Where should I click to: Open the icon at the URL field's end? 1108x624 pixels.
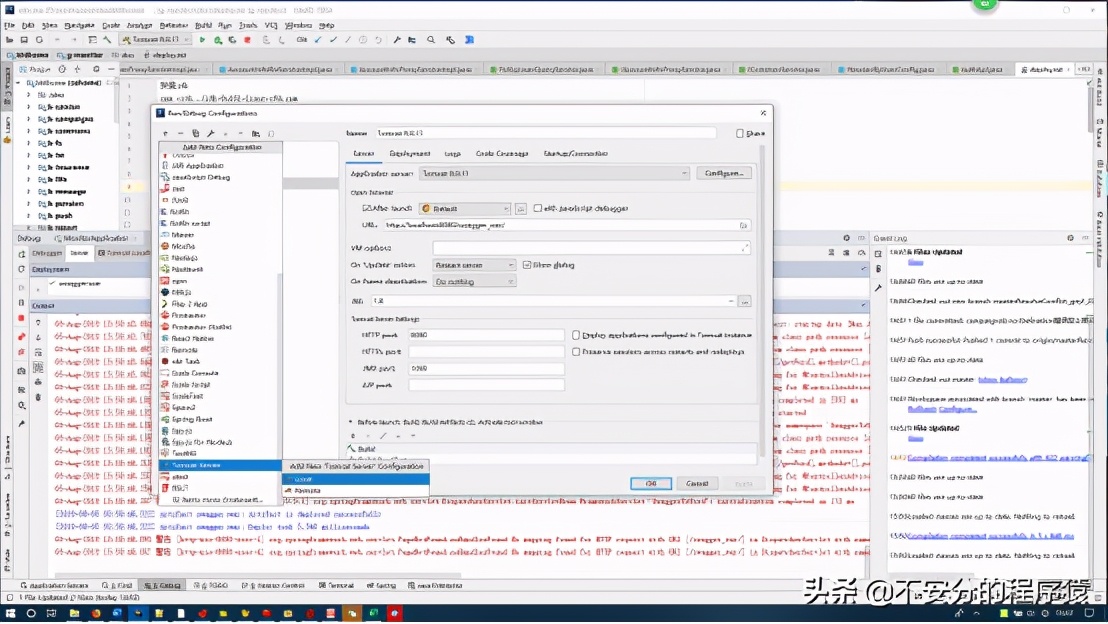tap(743, 225)
